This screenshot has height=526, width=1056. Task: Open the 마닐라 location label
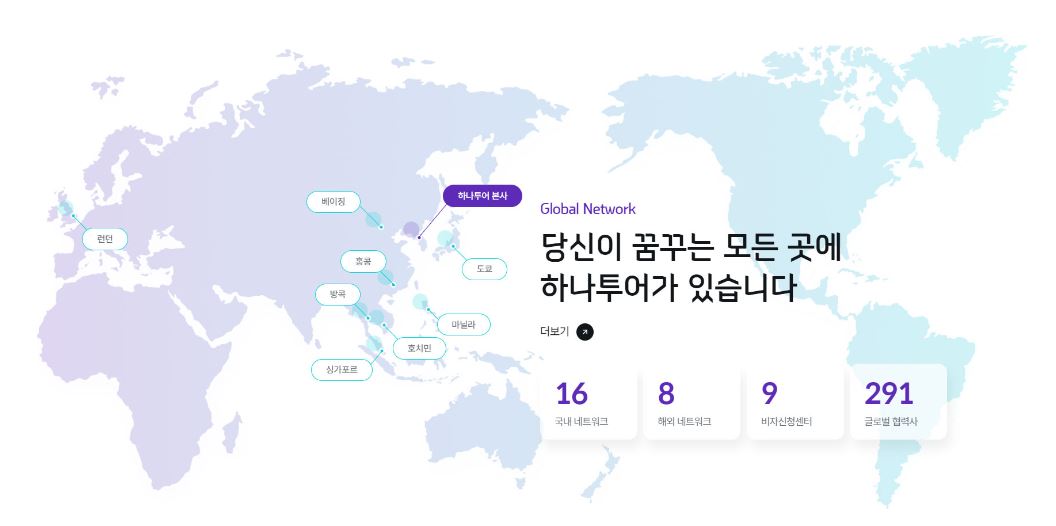[x=463, y=325]
